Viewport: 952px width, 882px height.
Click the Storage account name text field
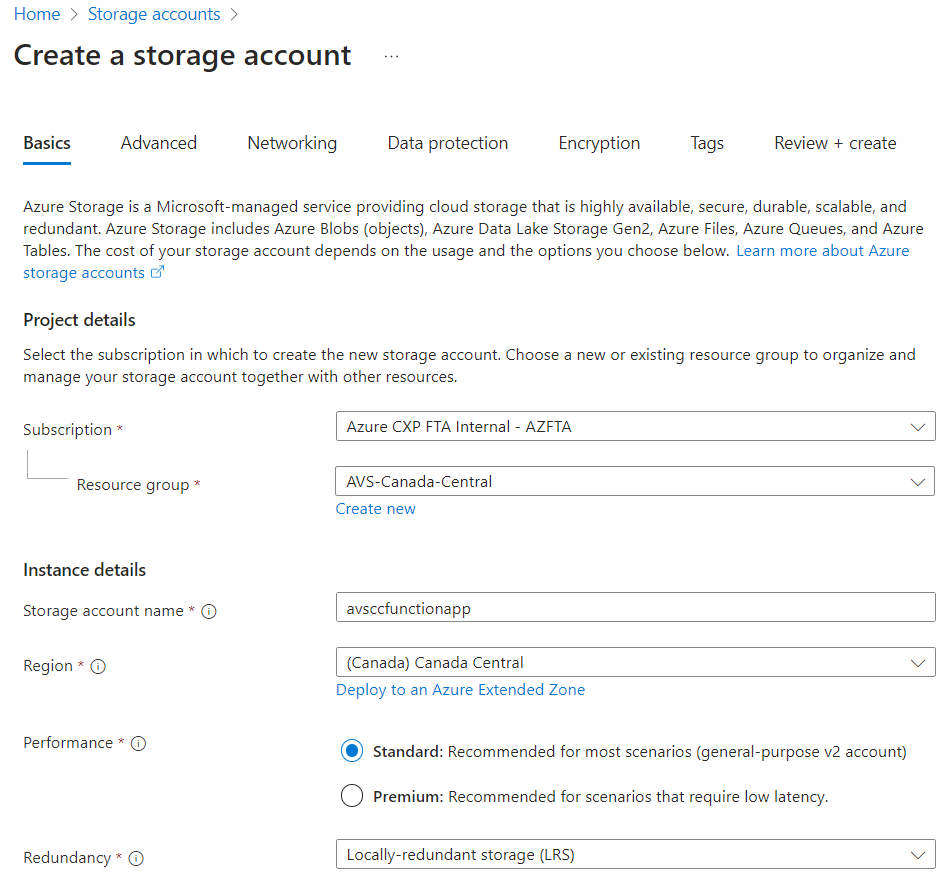635,608
